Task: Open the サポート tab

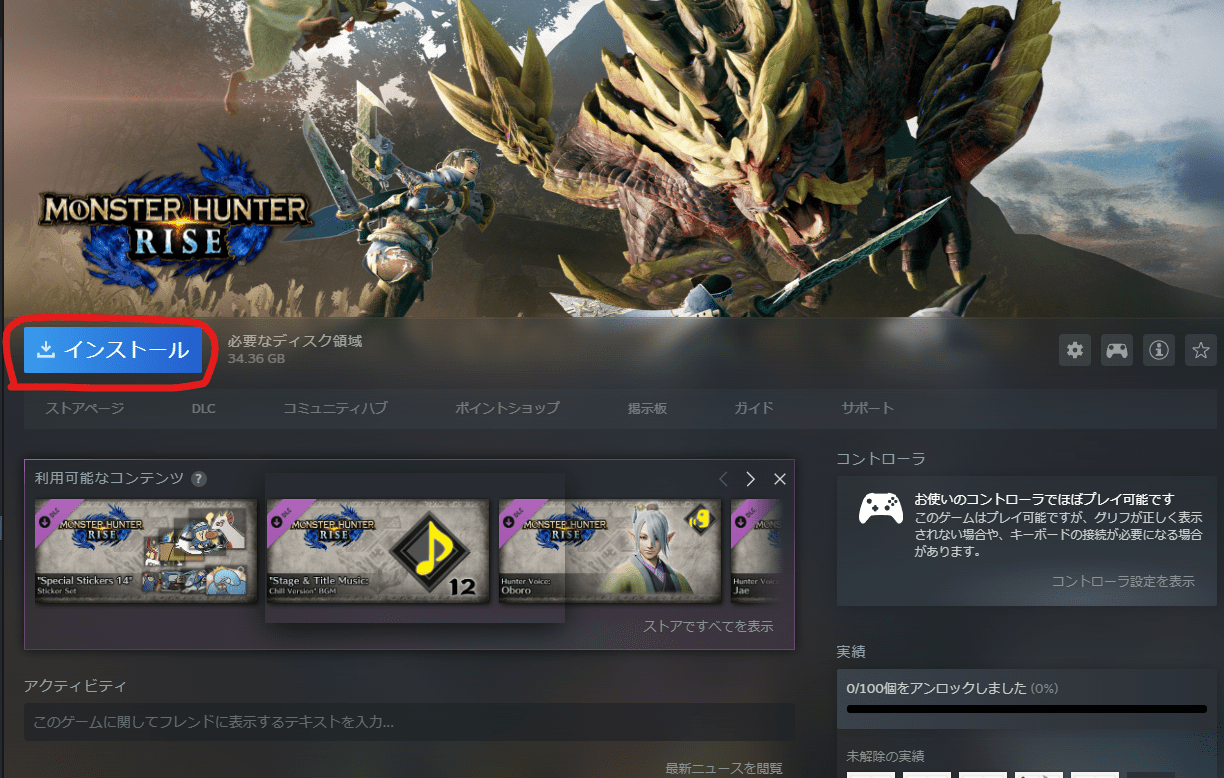Action: [x=868, y=408]
